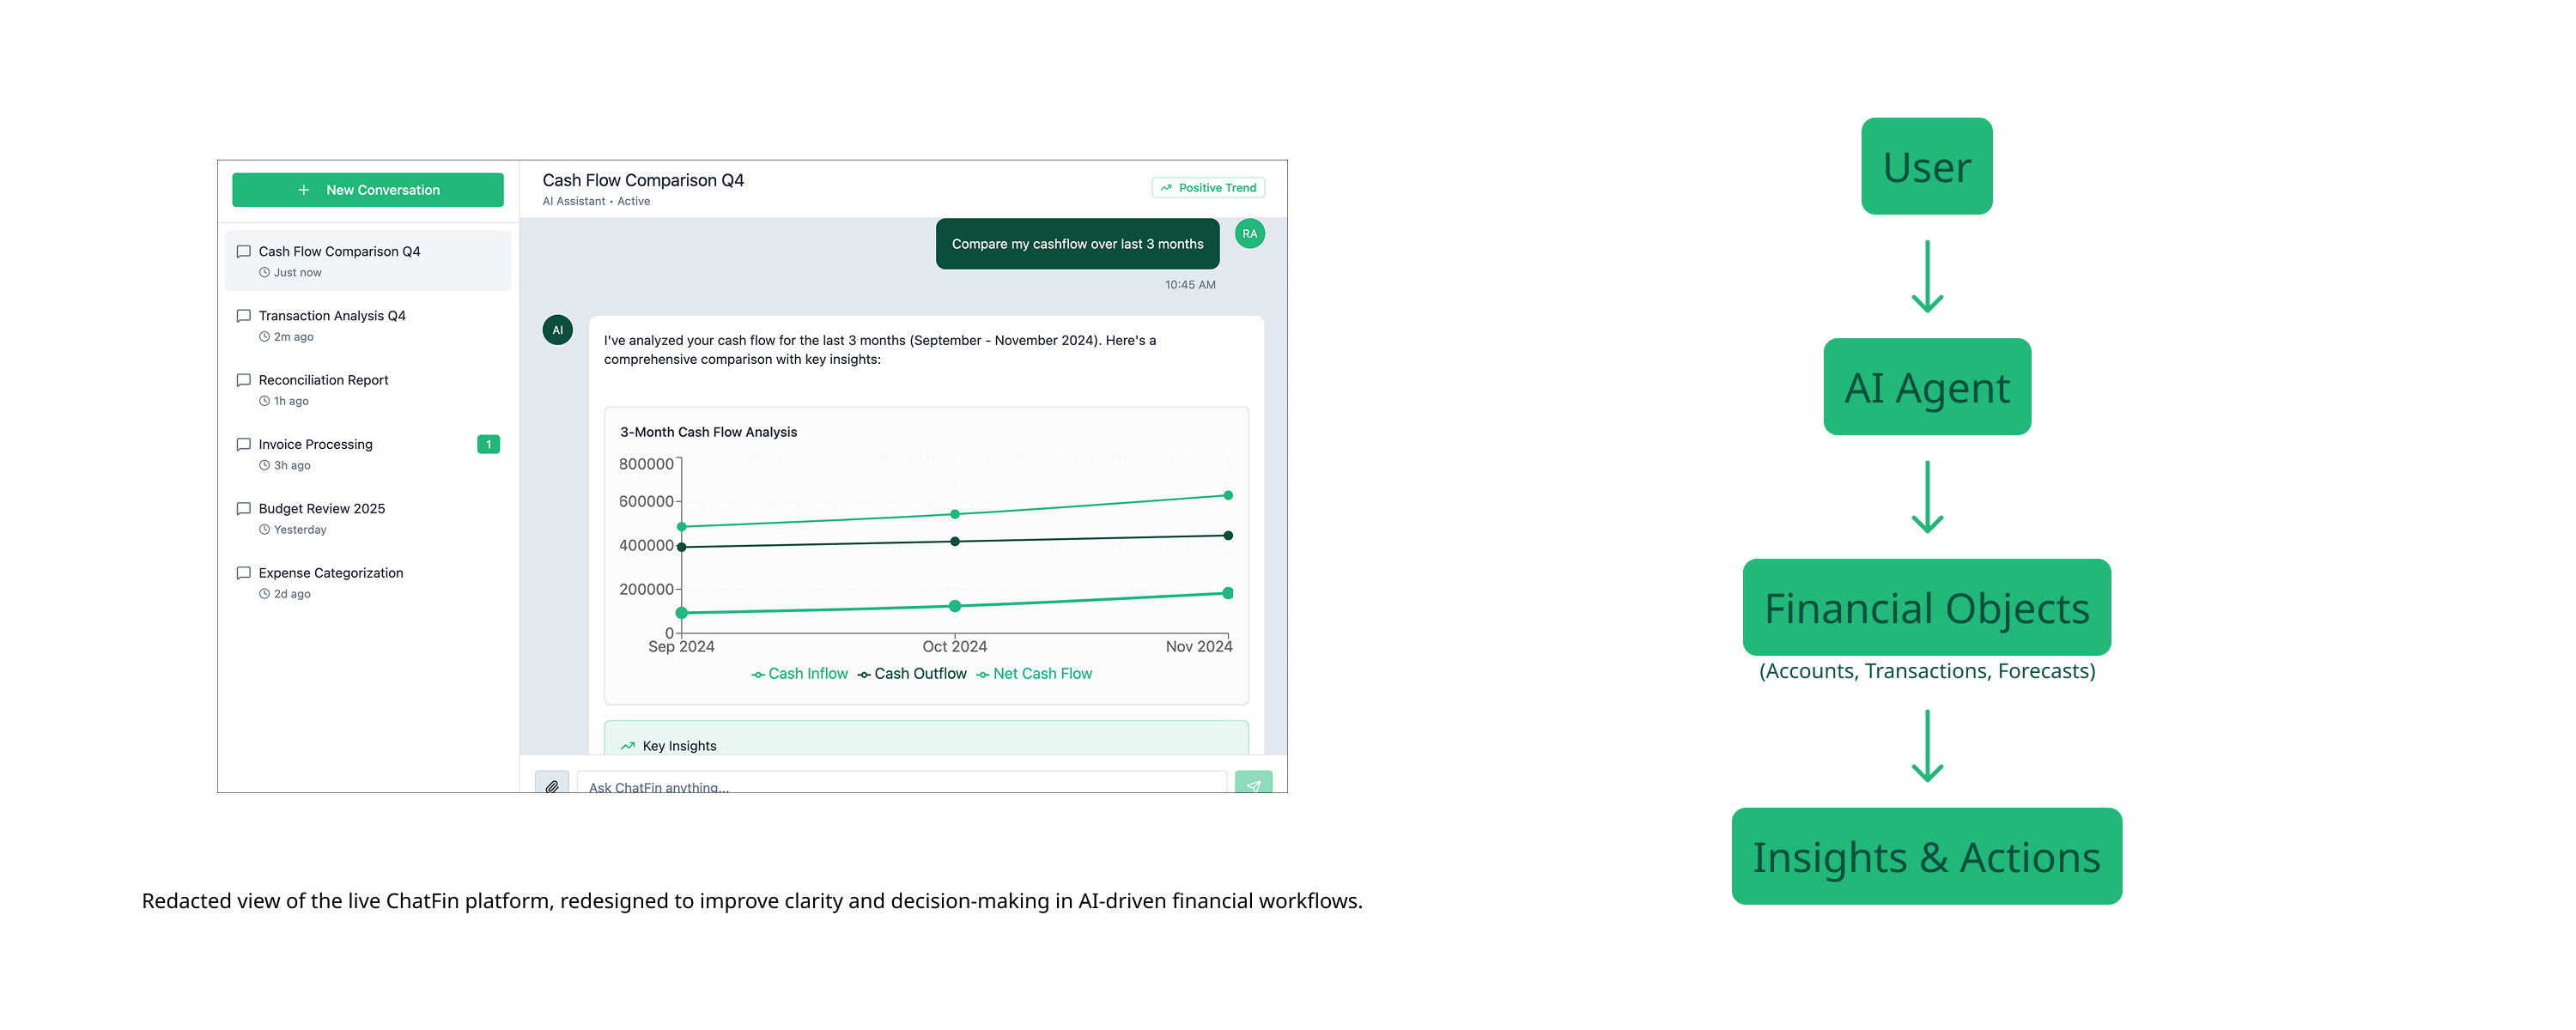Screen dimensions: 2576x1030
Task: Start a New Conversation
Action: (368, 190)
